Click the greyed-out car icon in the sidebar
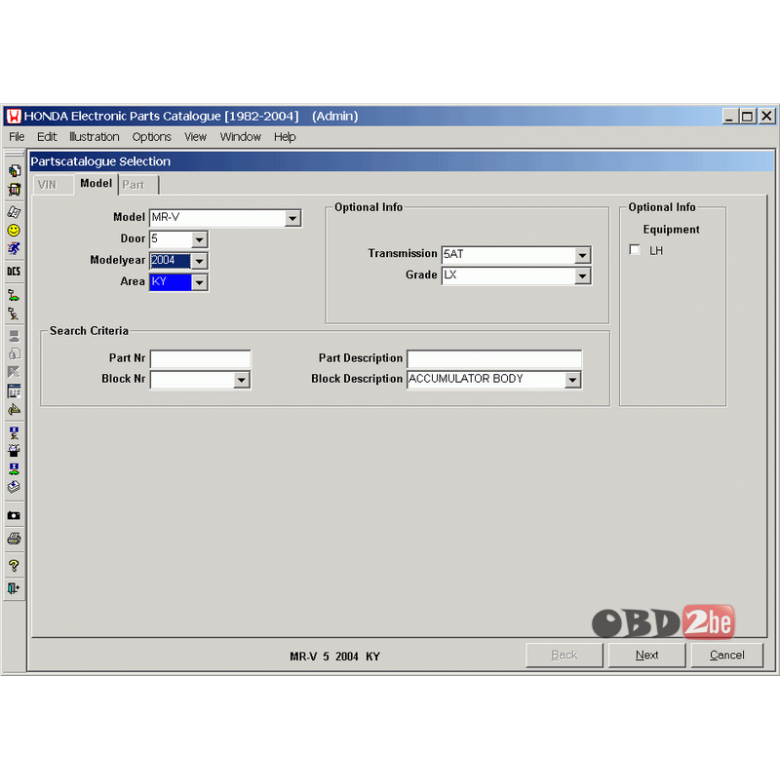Image resolution: width=780 pixels, height=780 pixels. pyautogui.click(x=14, y=336)
